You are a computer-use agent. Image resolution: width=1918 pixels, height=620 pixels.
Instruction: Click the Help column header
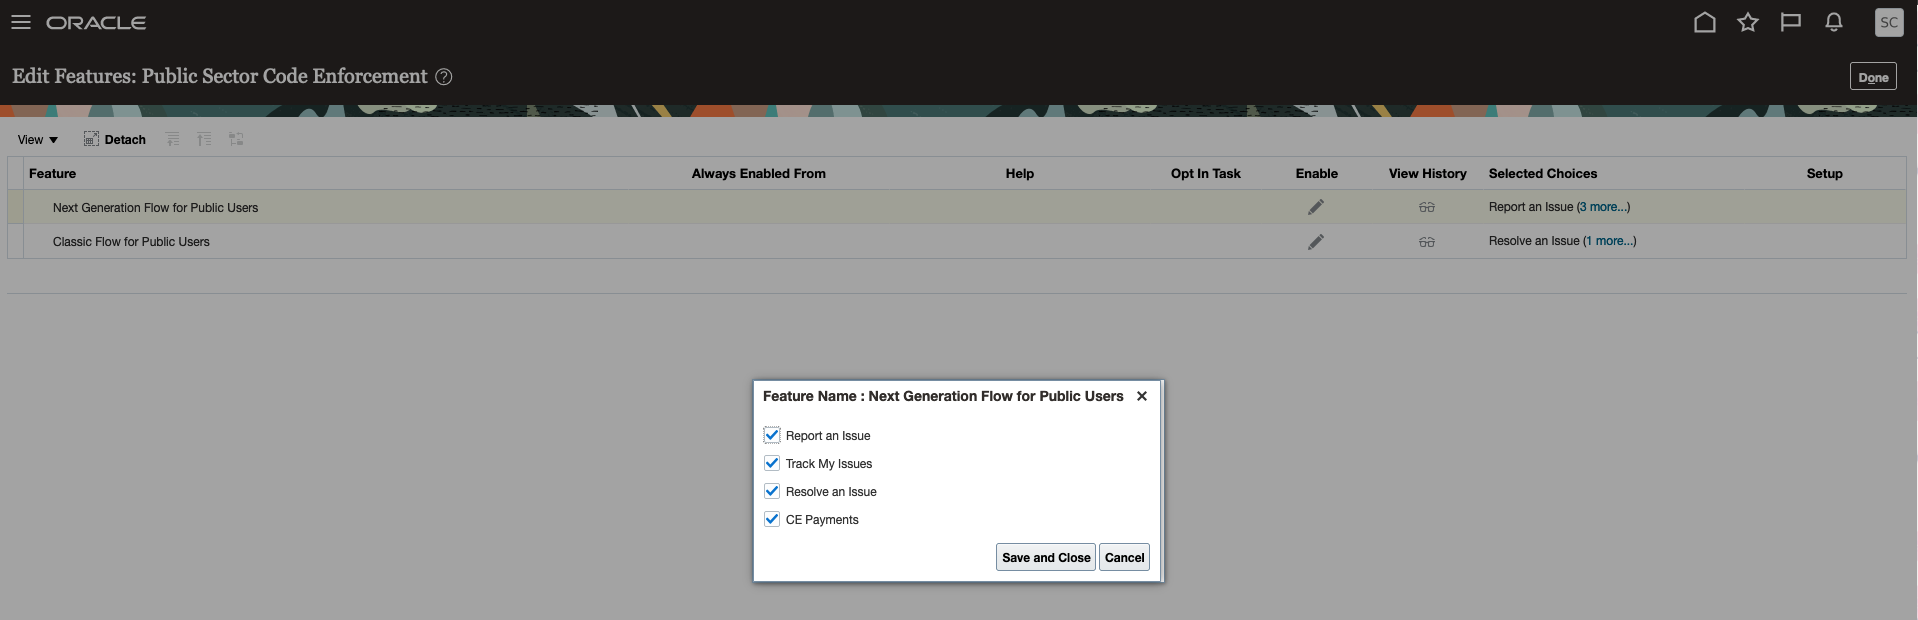(x=1020, y=173)
